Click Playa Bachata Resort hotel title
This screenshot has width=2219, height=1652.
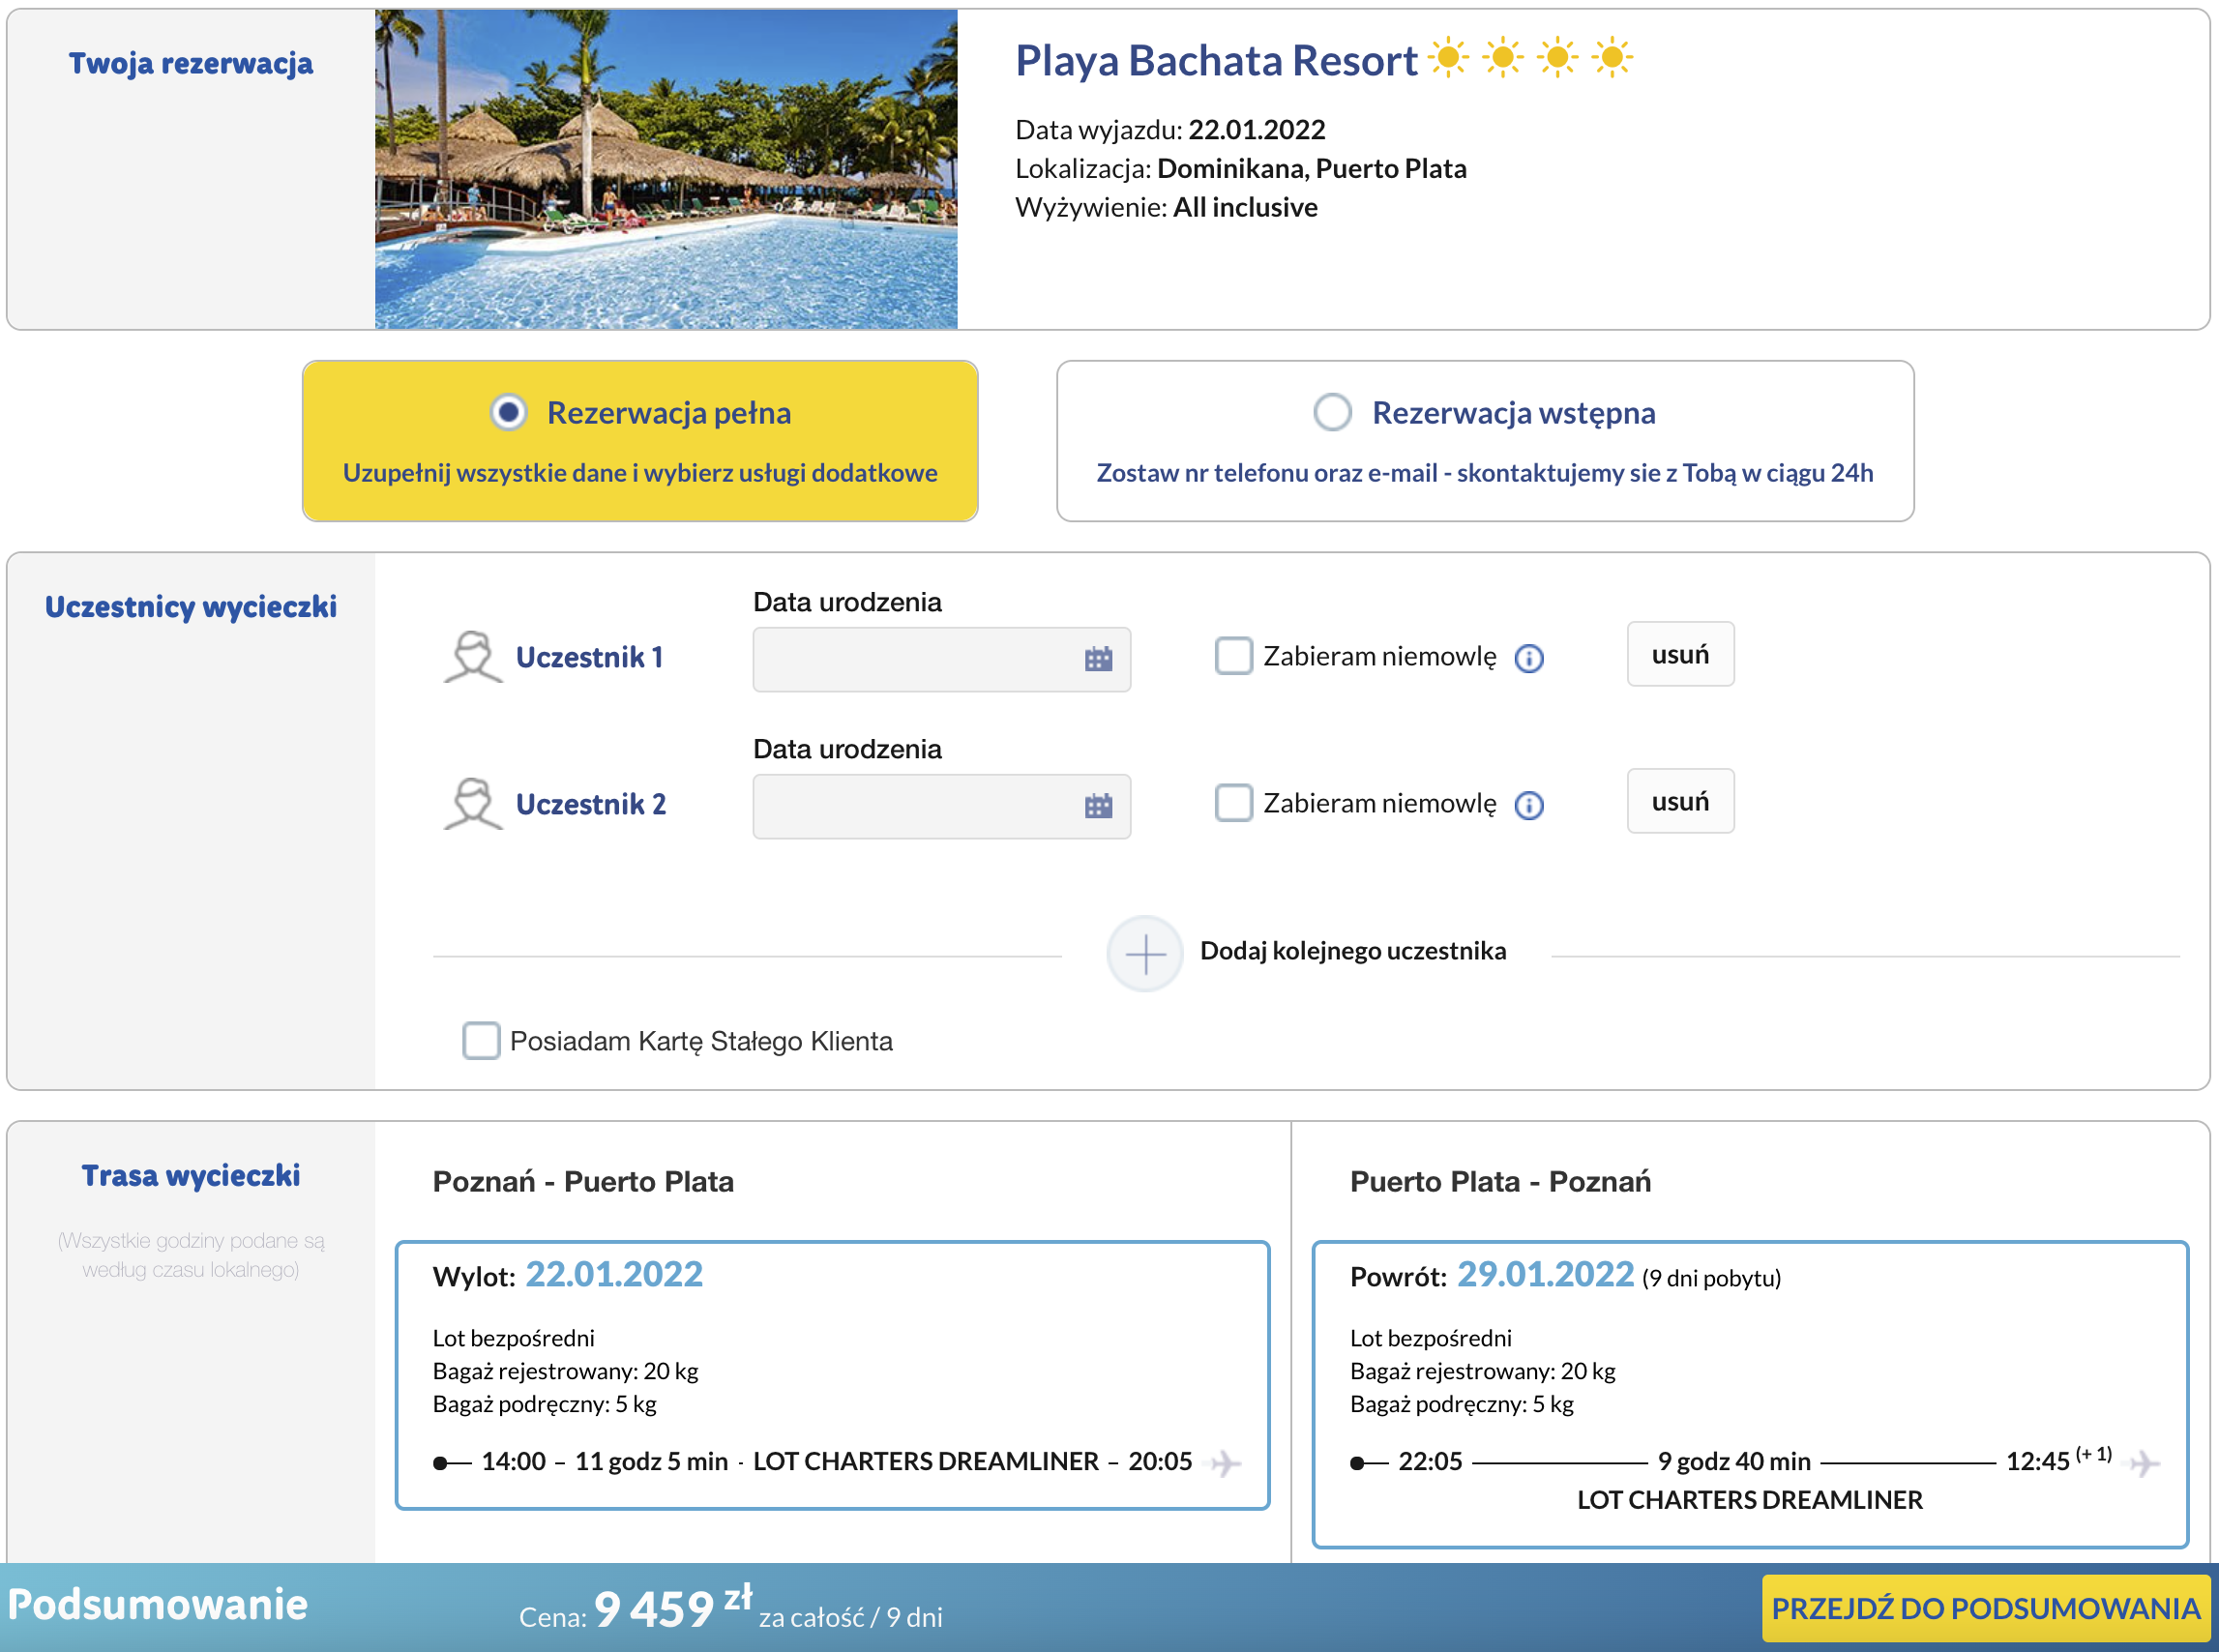coord(1216,60)
